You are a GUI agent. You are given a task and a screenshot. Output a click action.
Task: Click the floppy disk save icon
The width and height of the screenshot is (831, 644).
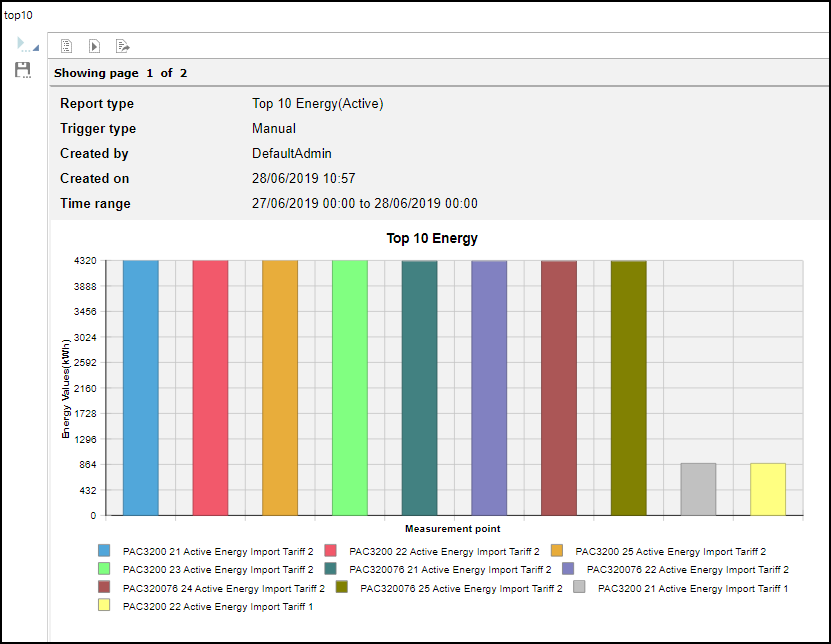(x=23, y=70)
